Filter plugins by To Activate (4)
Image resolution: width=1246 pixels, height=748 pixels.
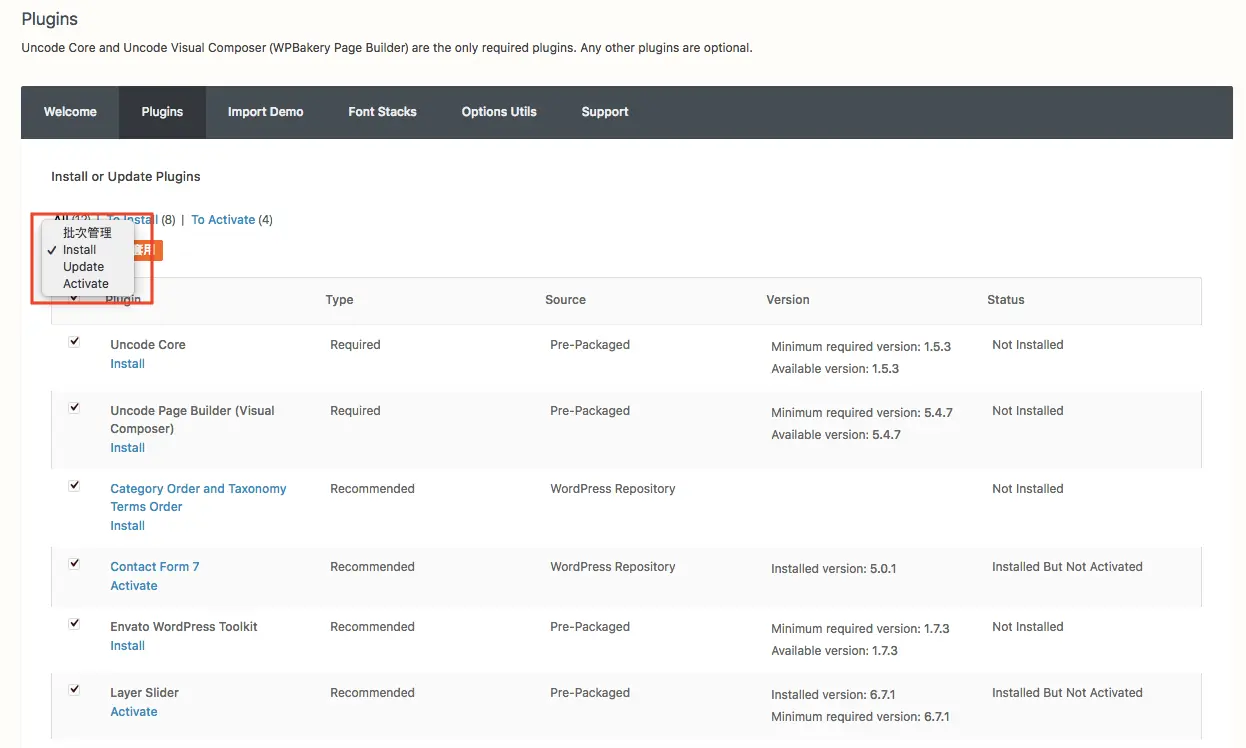pyautogui.click(x=232, y=220)
